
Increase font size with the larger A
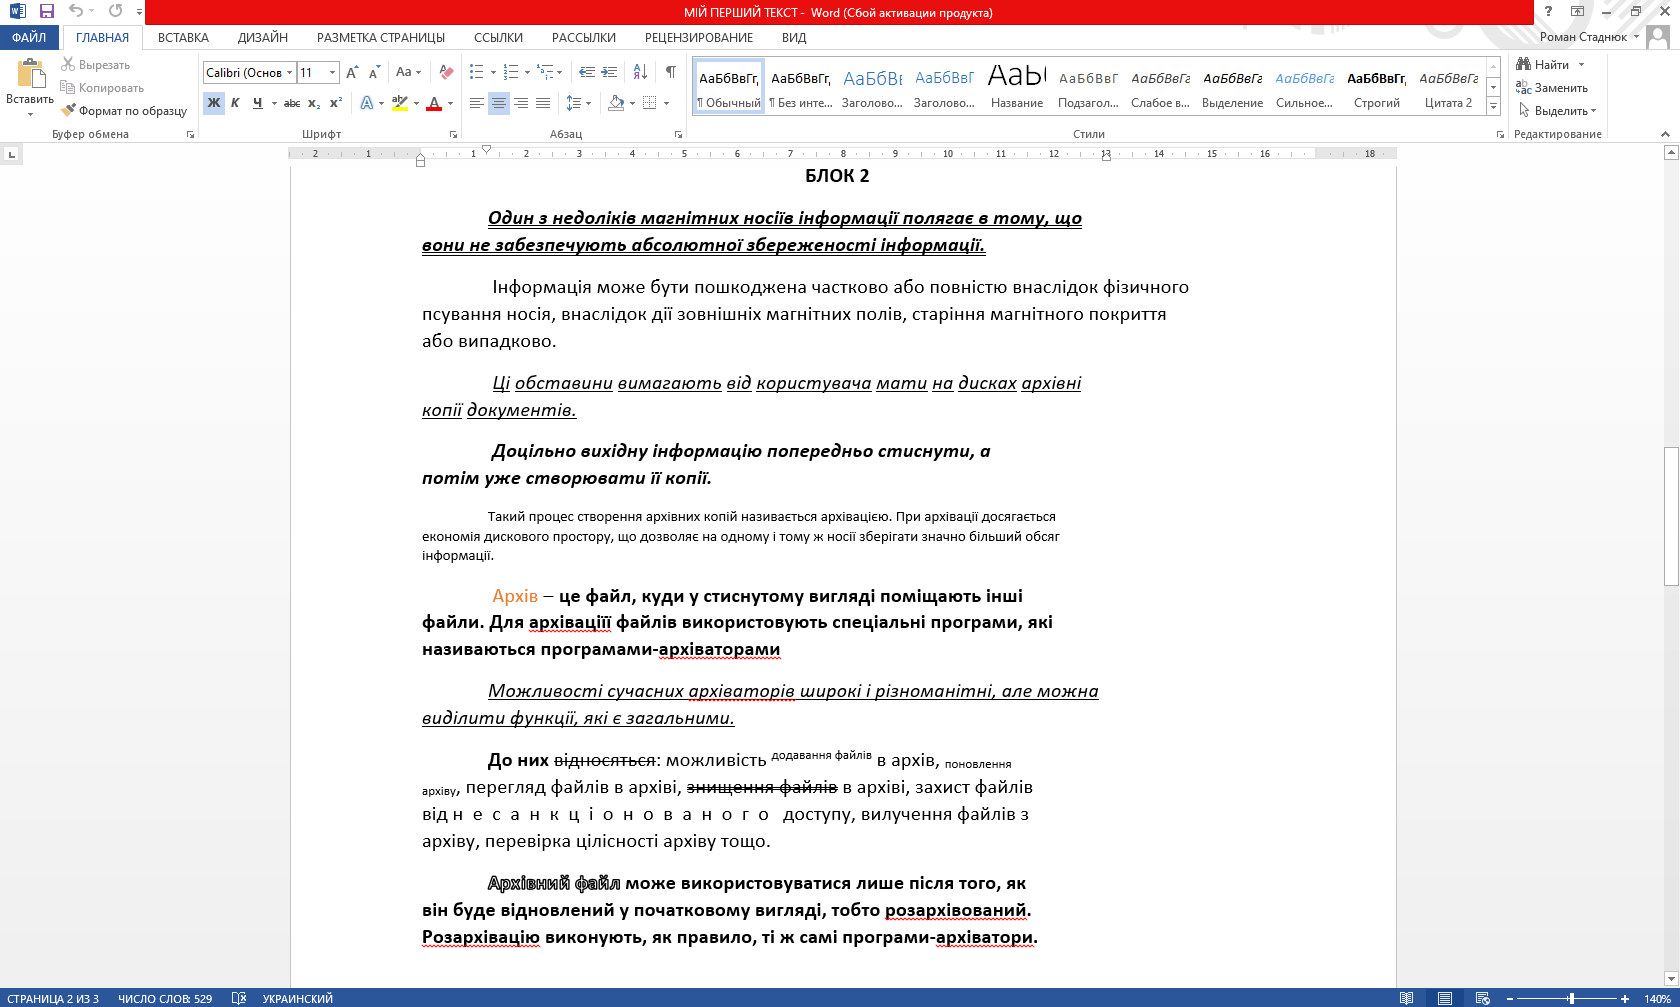[x=352, y=72]
